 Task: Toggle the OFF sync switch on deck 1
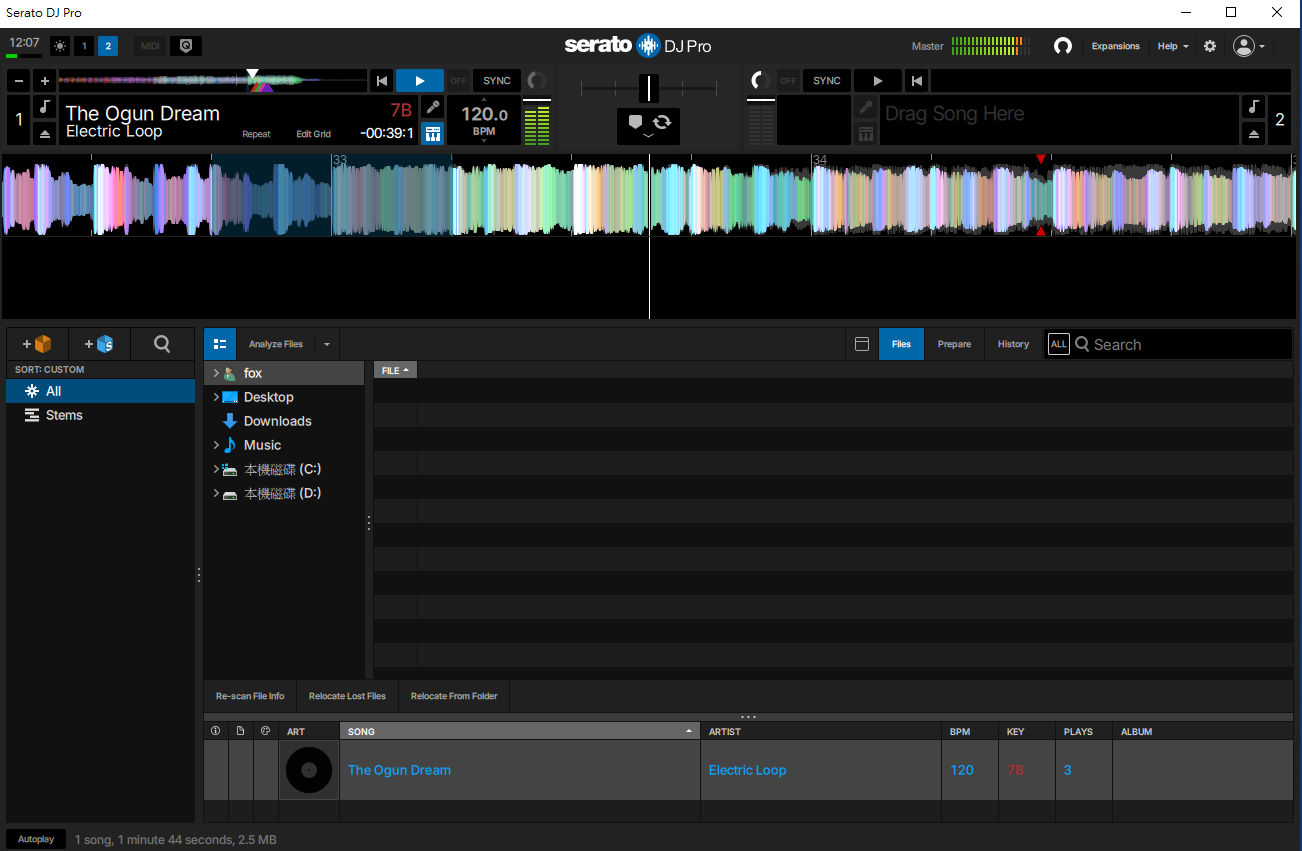point(458,81)
